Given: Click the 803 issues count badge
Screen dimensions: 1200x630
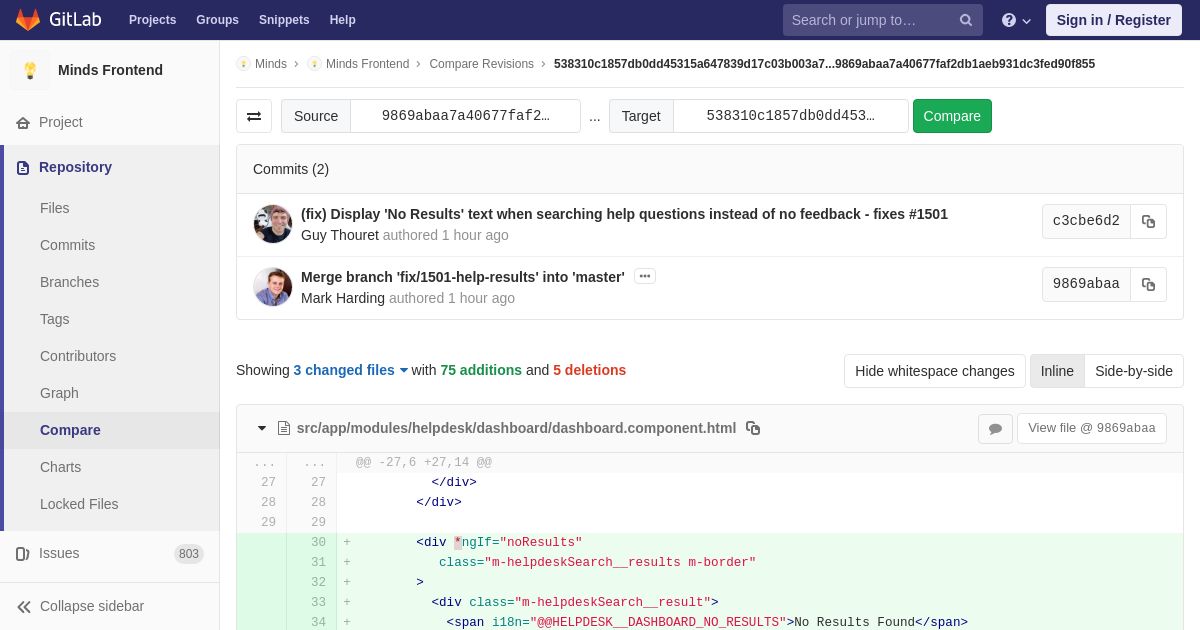Looking at the screenshot, I should (x=189, y=554).
